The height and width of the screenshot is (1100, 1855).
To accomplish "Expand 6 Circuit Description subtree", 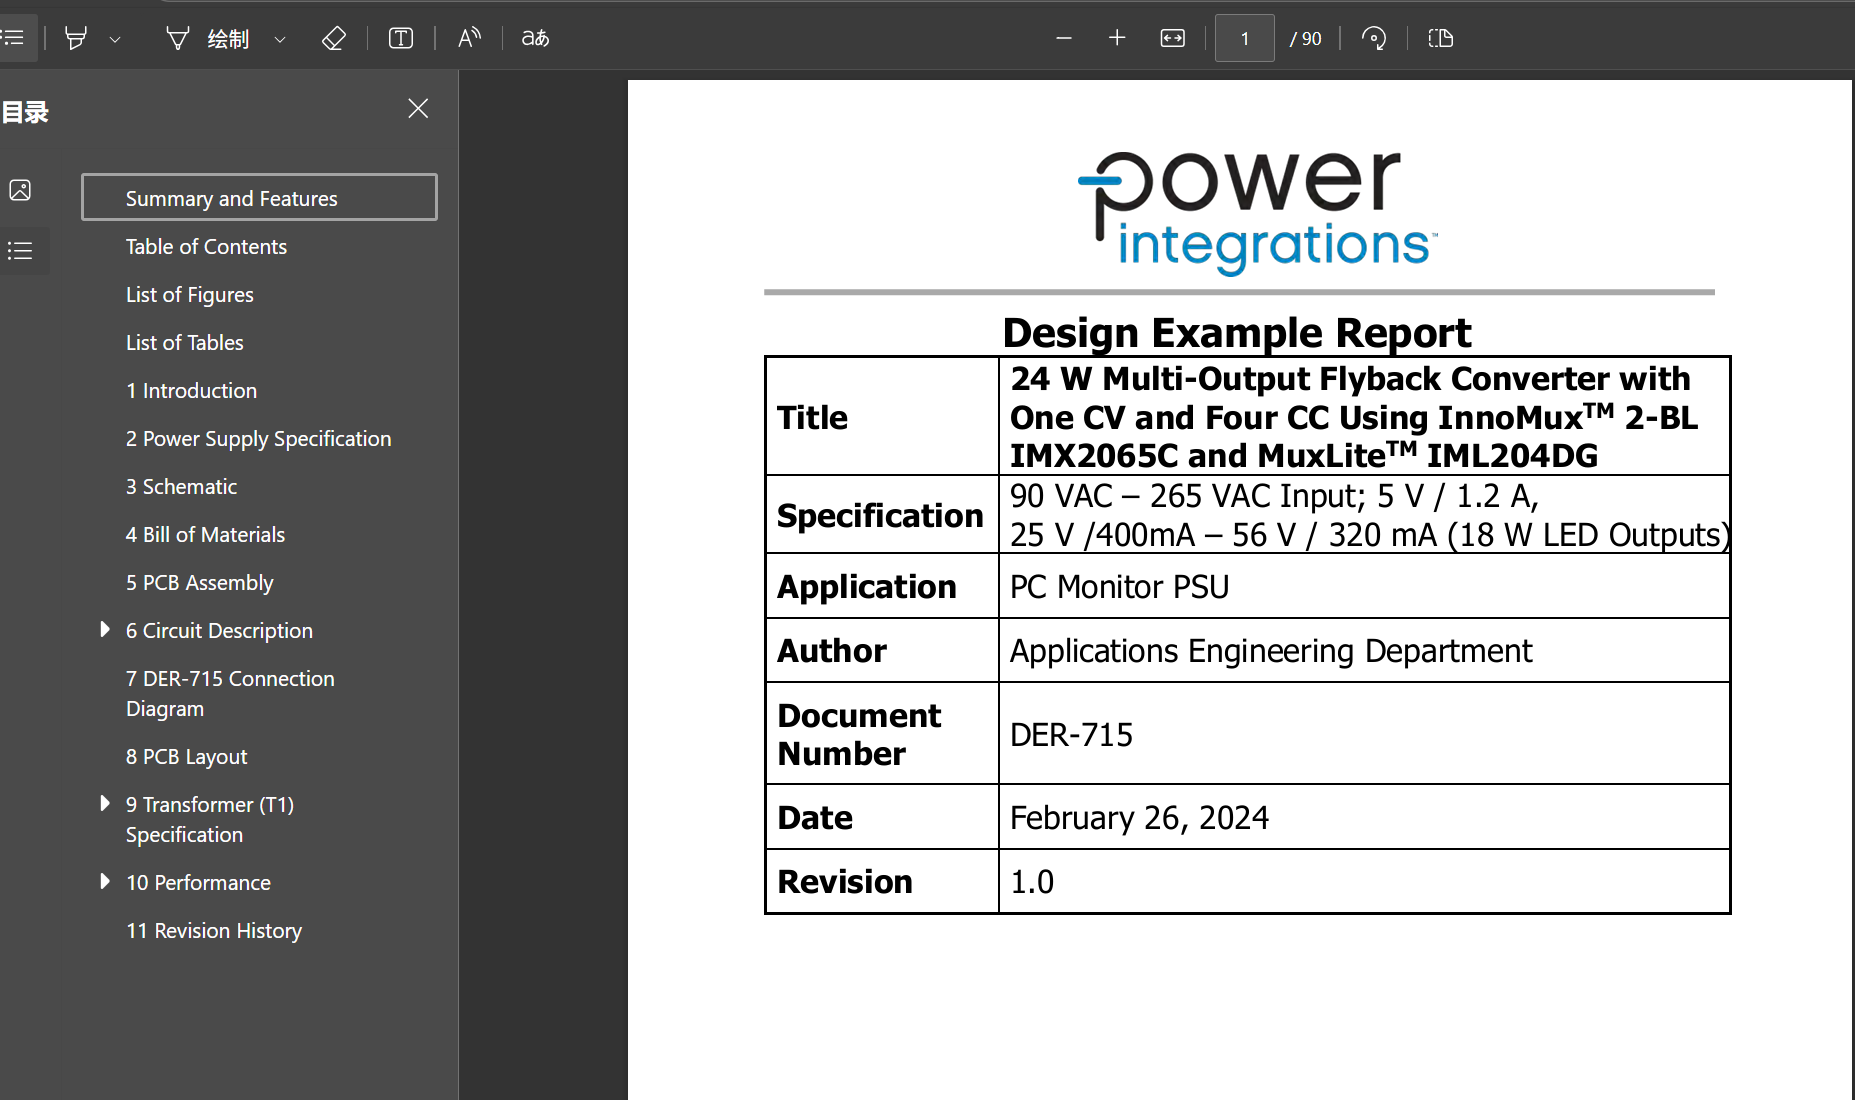I will coord(105,630).
